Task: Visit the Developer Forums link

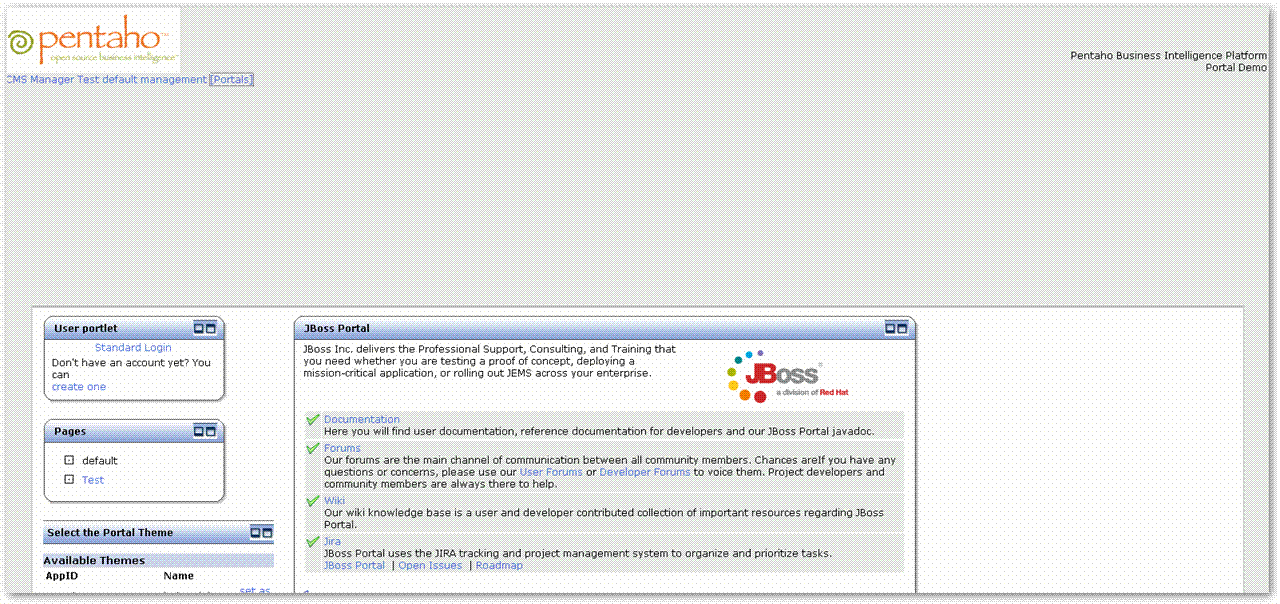Action: tap(645, 472)
